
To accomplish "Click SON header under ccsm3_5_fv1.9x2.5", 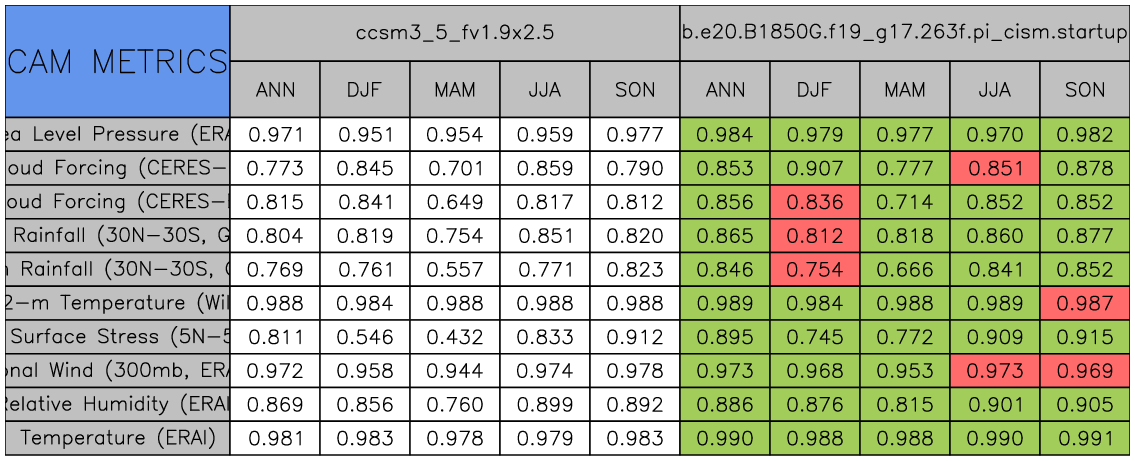I will (635, 89).
